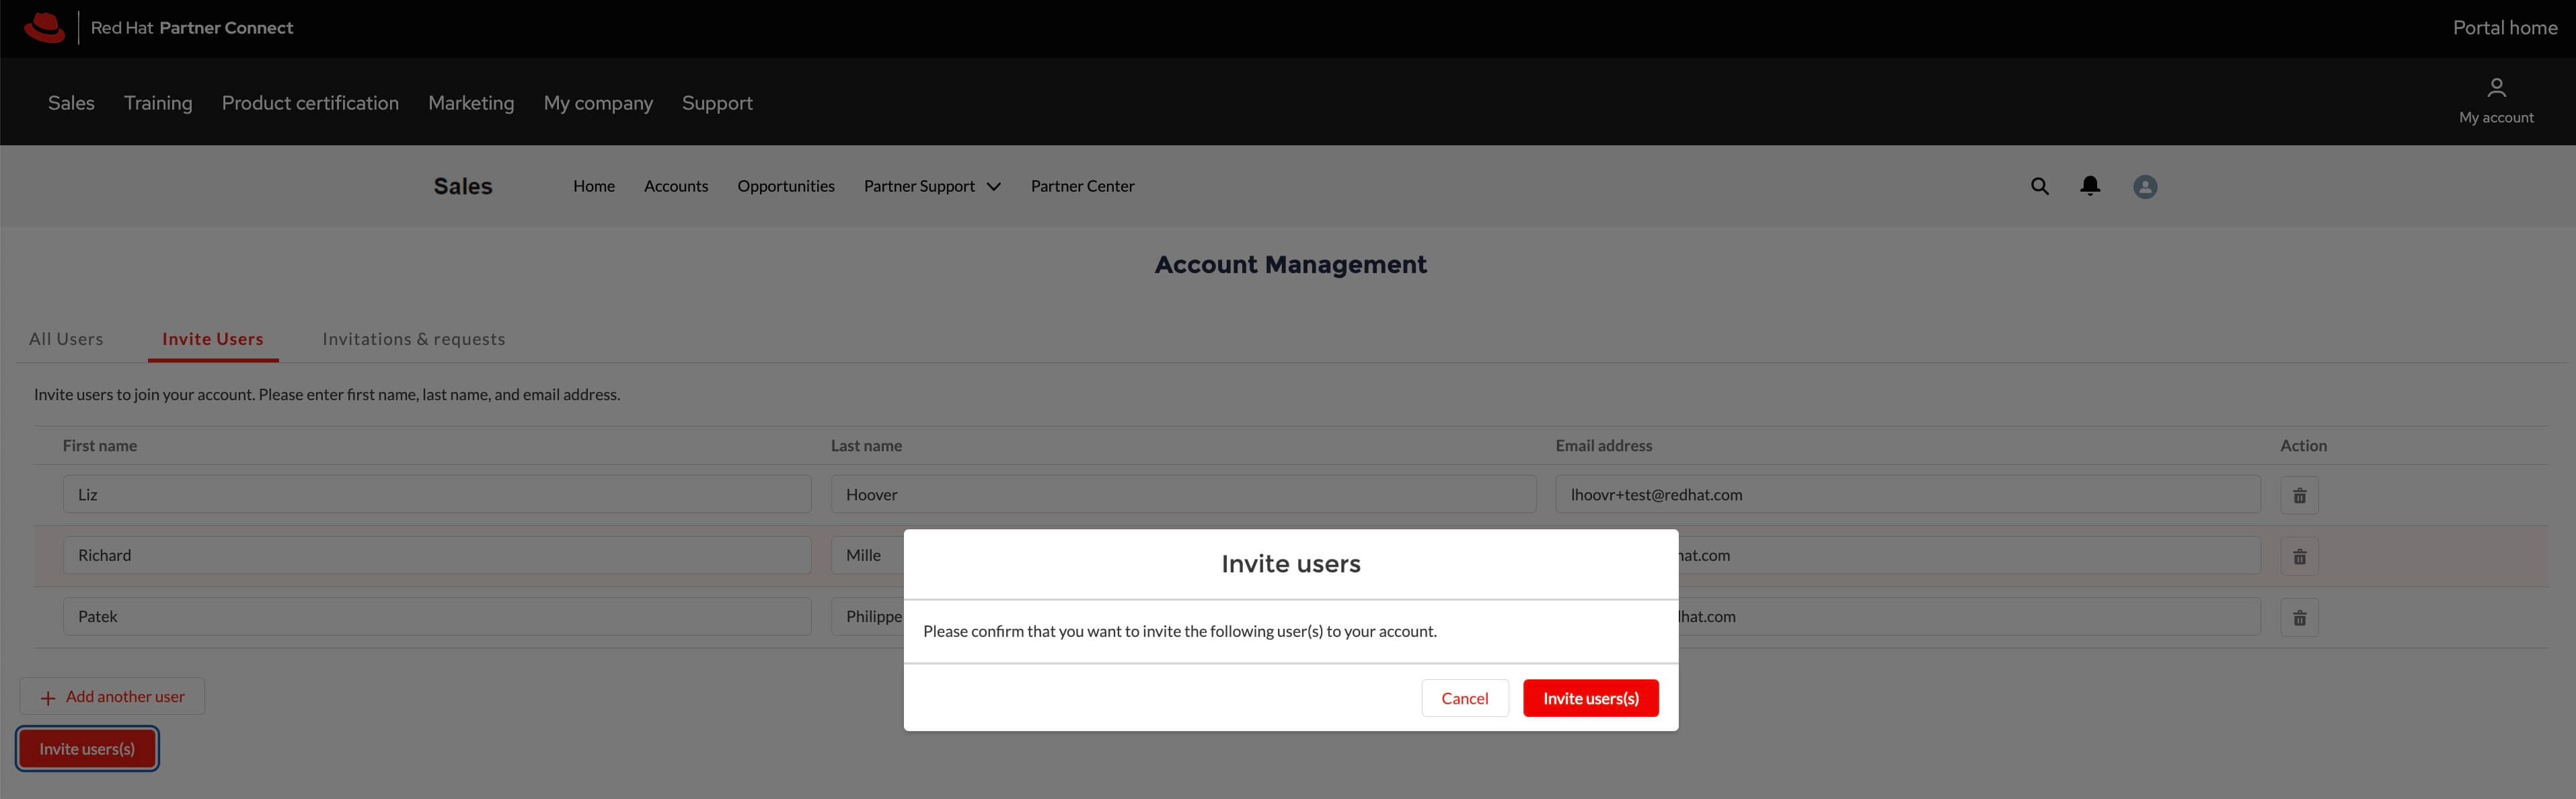Open the Opportunities nav link
2576x799 pixels.
[785, 186]
